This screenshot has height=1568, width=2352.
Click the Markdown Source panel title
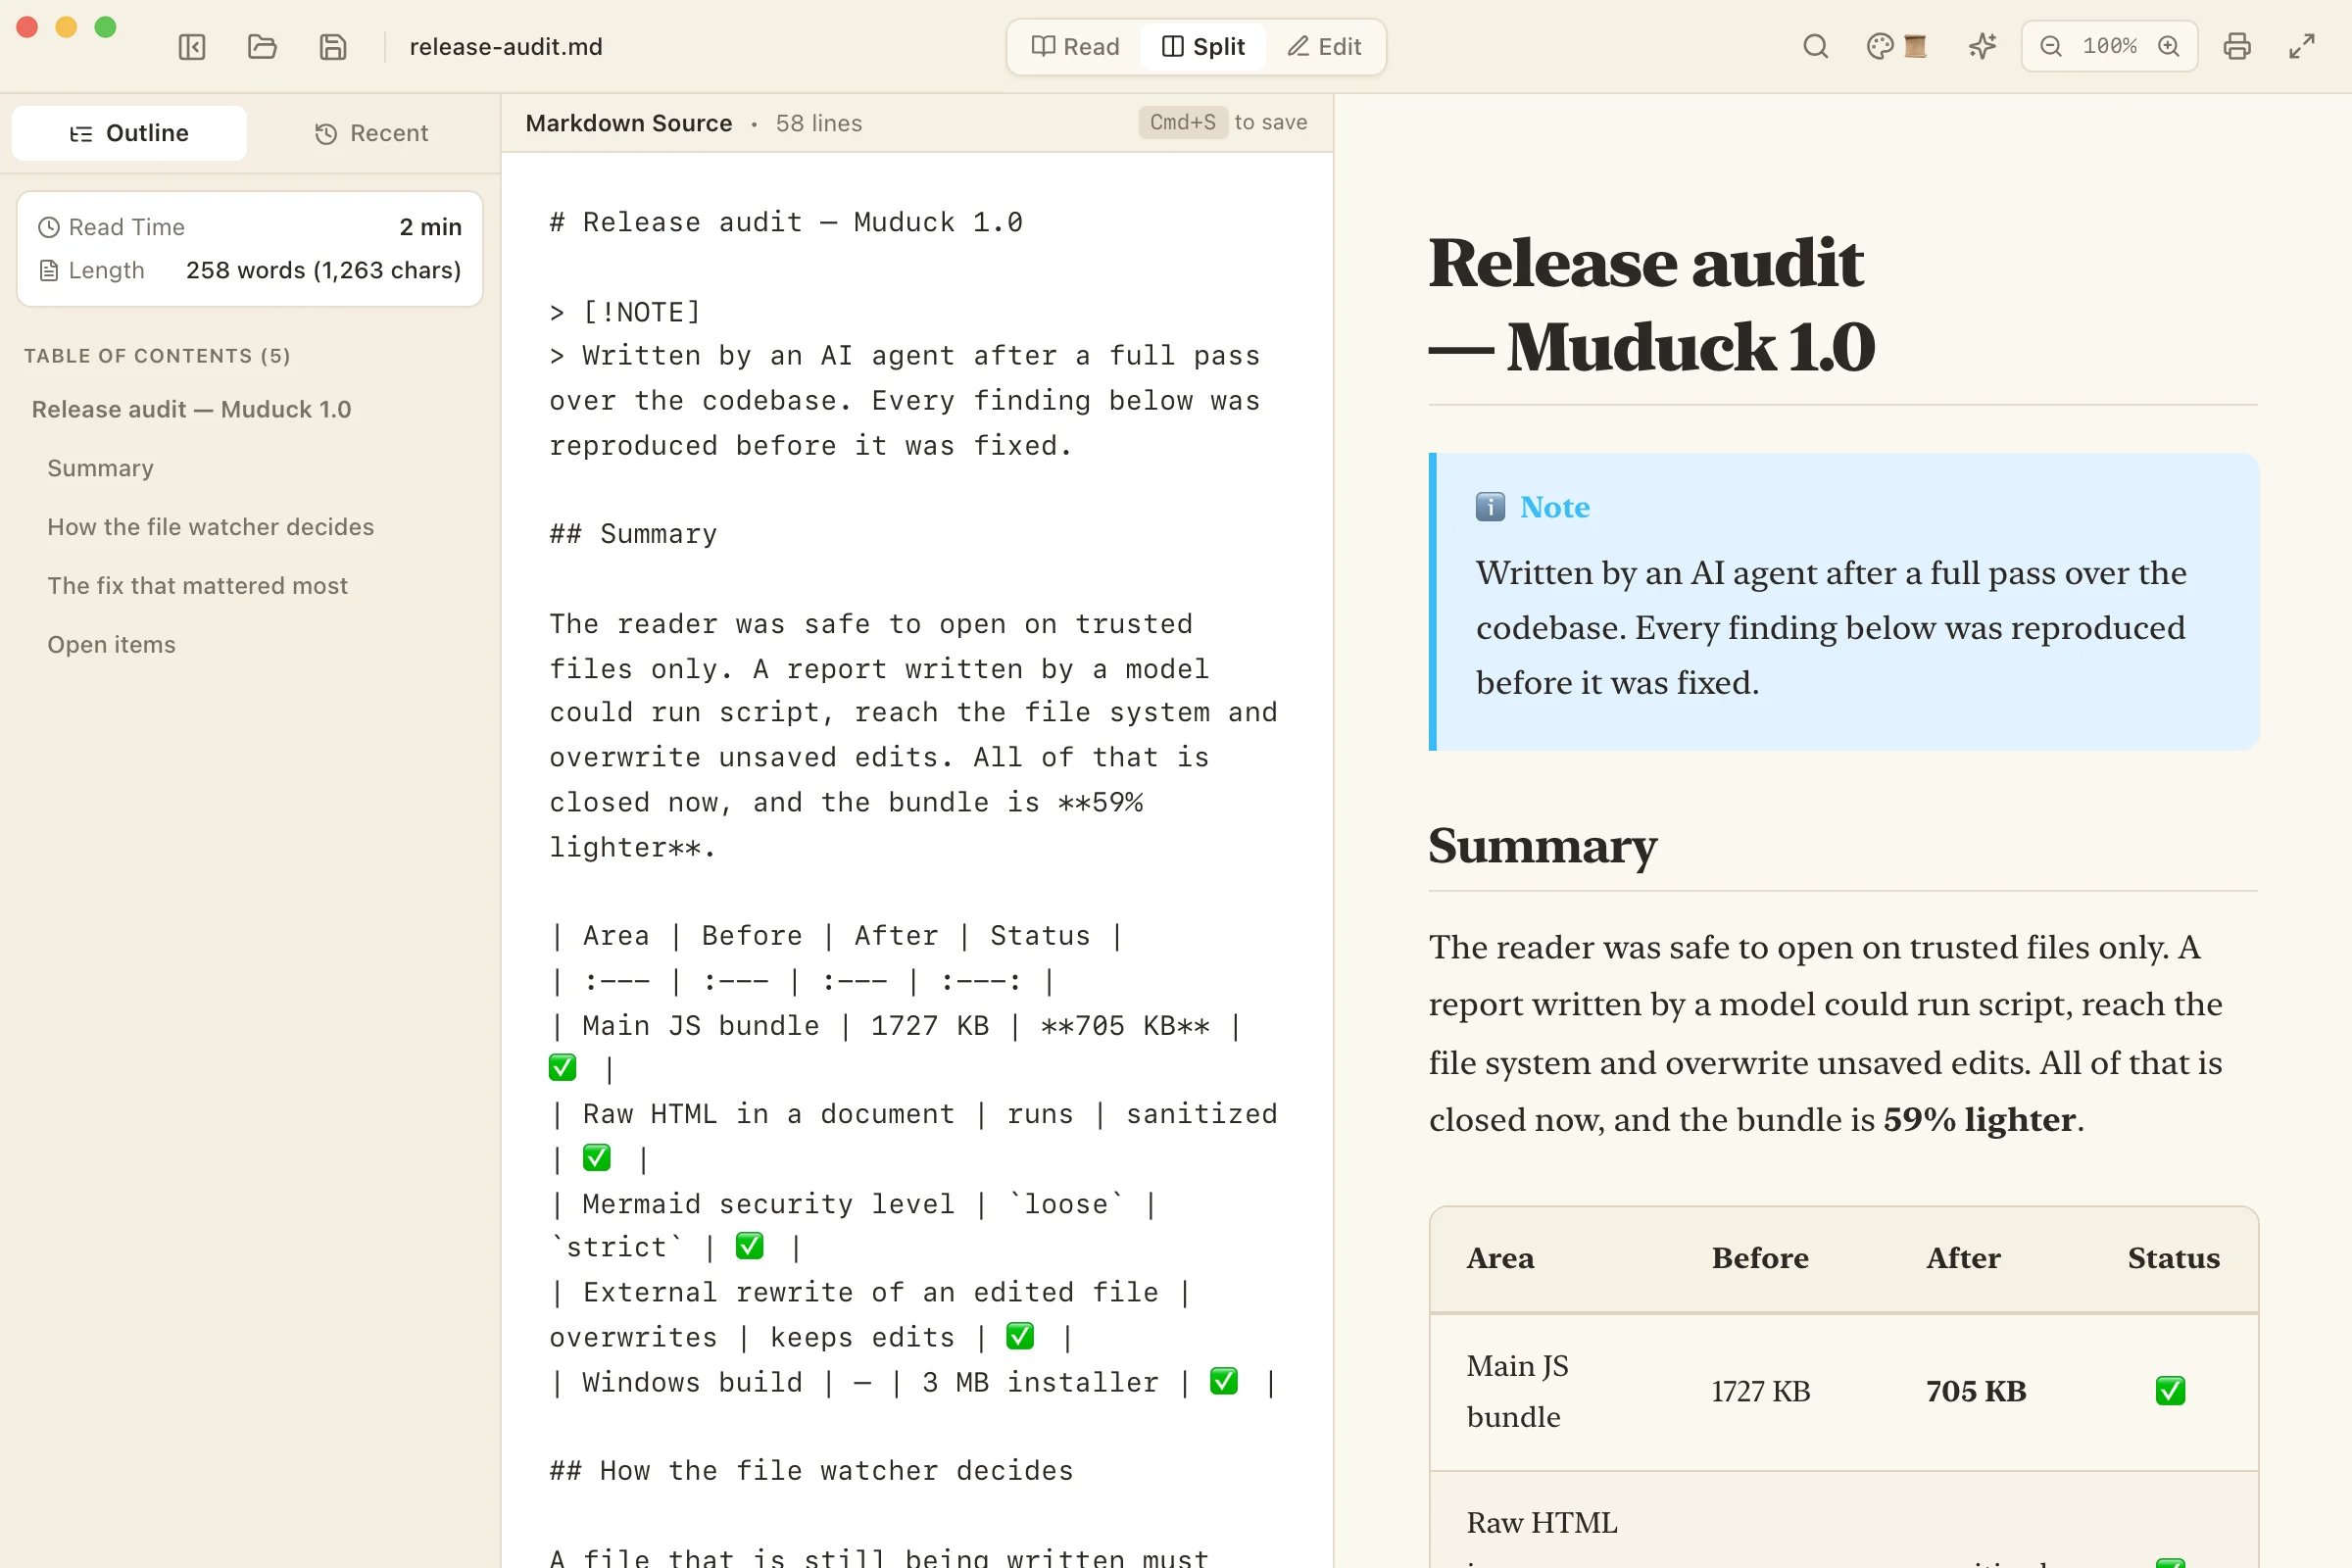click(628, 123)
